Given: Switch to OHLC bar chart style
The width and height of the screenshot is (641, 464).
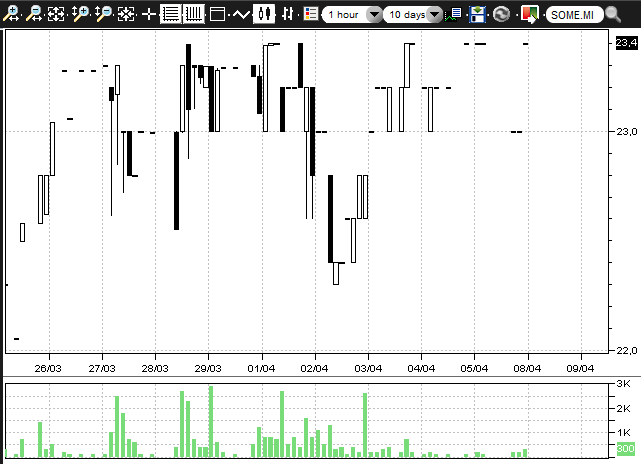Looking at the screenshot, I should (x=287, y=14).
